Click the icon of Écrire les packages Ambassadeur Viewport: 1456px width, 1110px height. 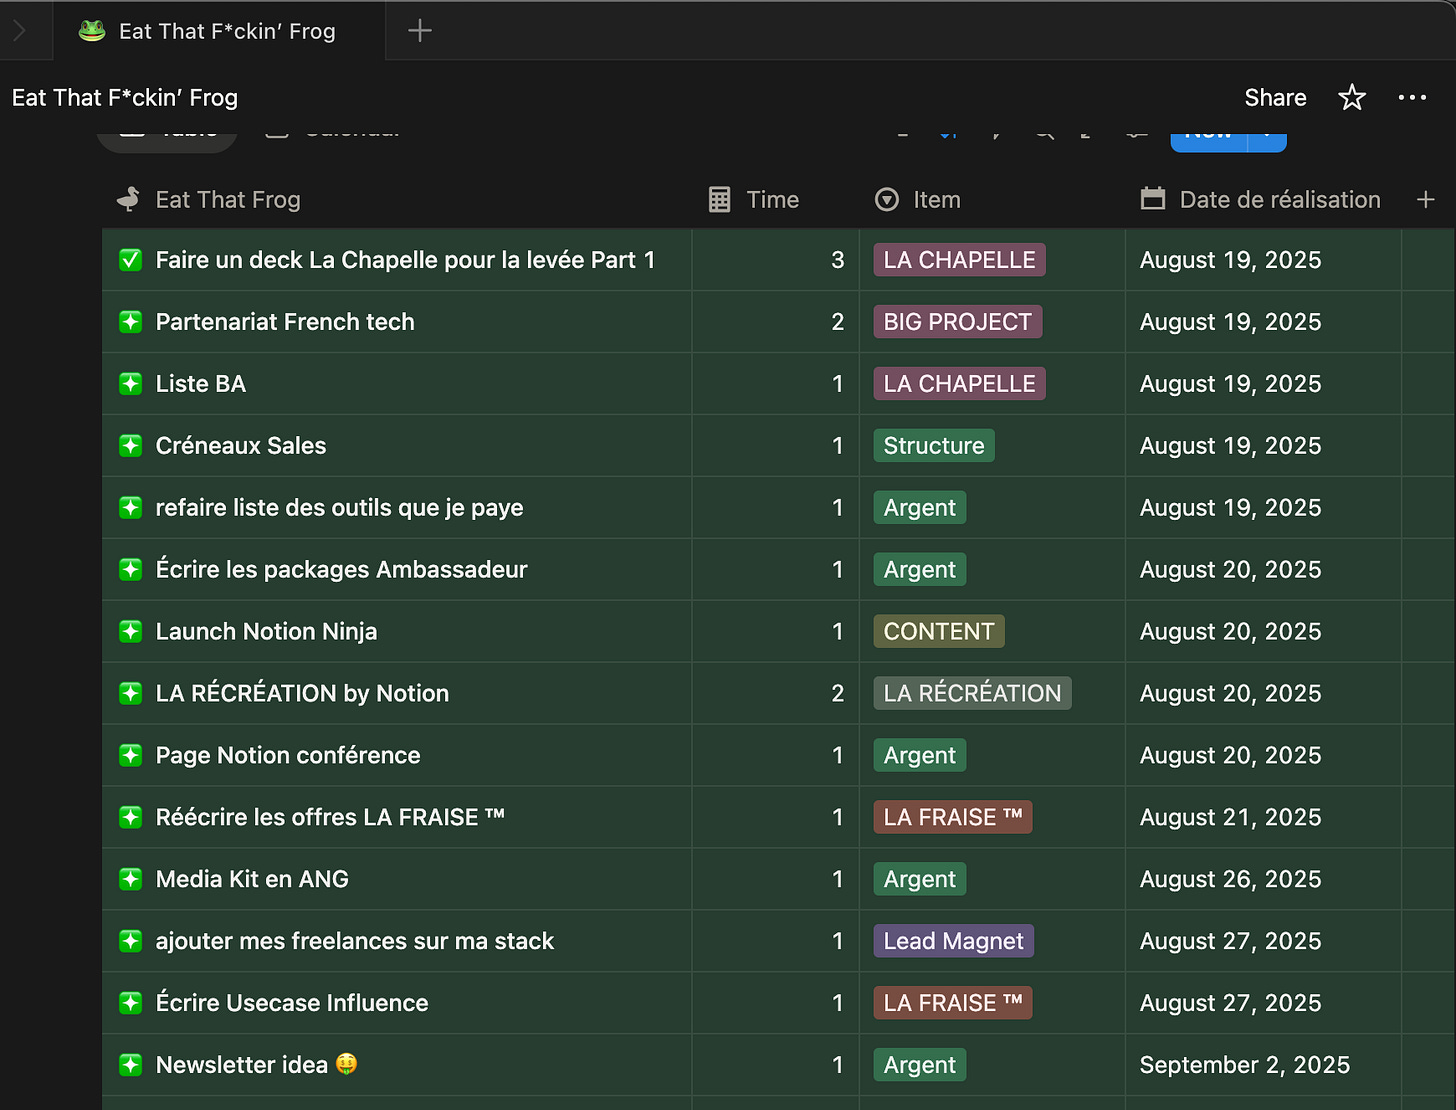(130, 570)
